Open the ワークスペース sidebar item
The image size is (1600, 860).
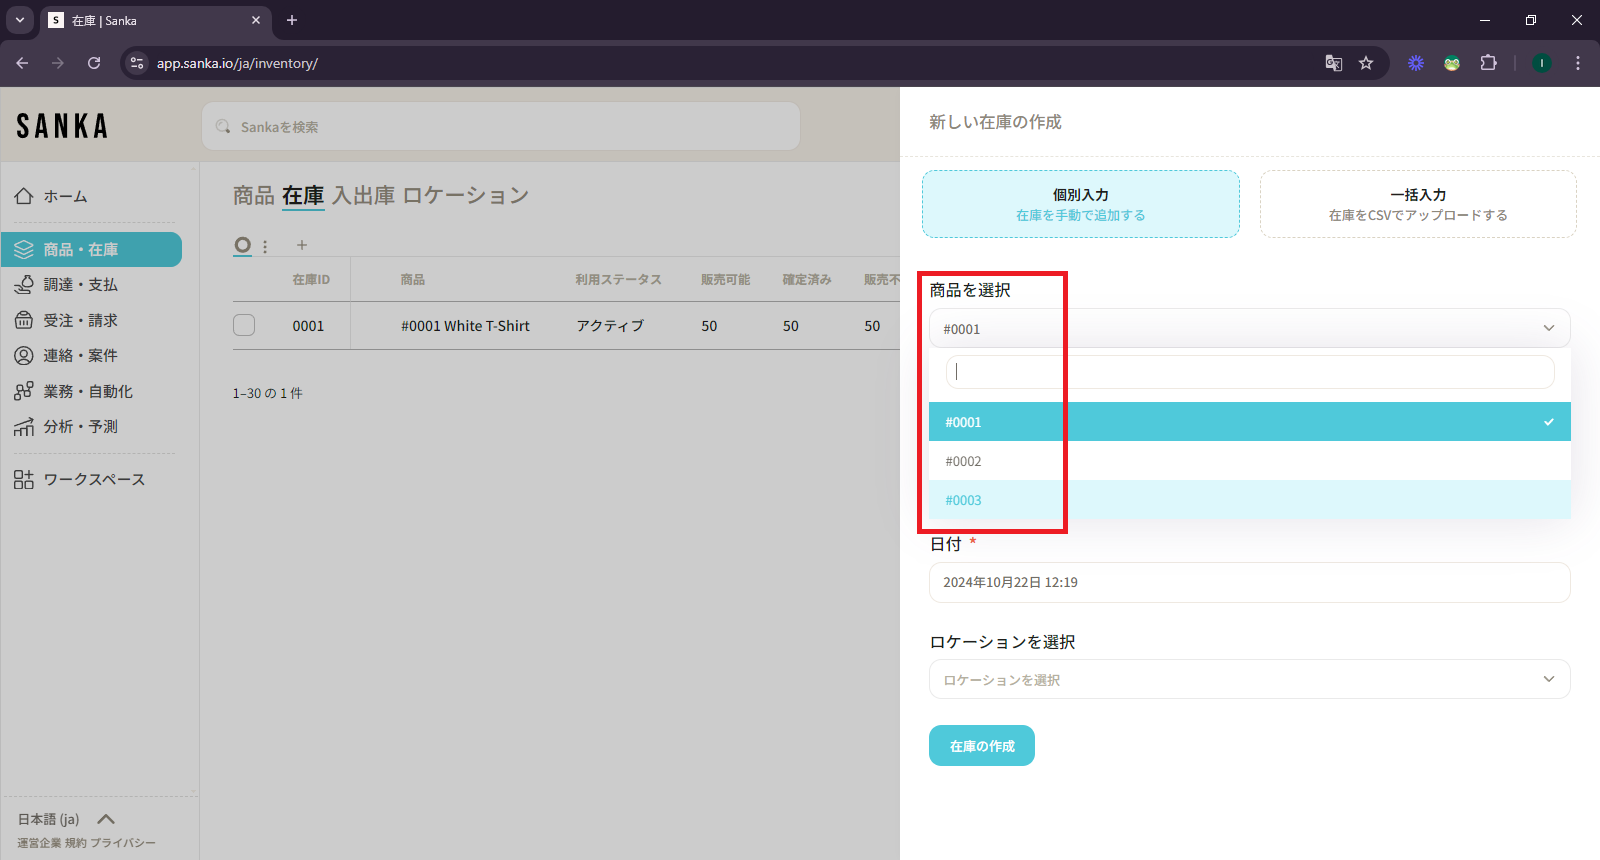pos(93,480)
